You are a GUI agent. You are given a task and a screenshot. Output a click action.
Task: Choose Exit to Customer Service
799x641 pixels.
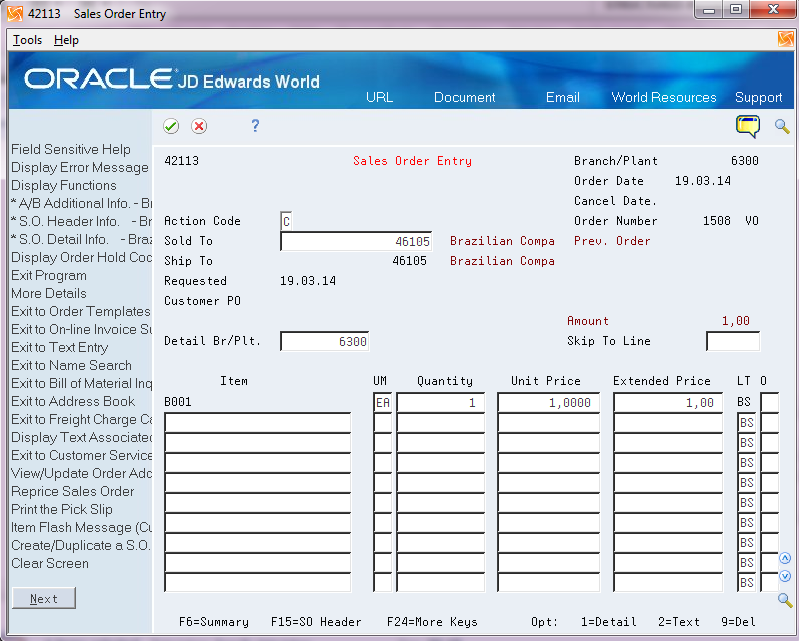click(x=81, y=456)
